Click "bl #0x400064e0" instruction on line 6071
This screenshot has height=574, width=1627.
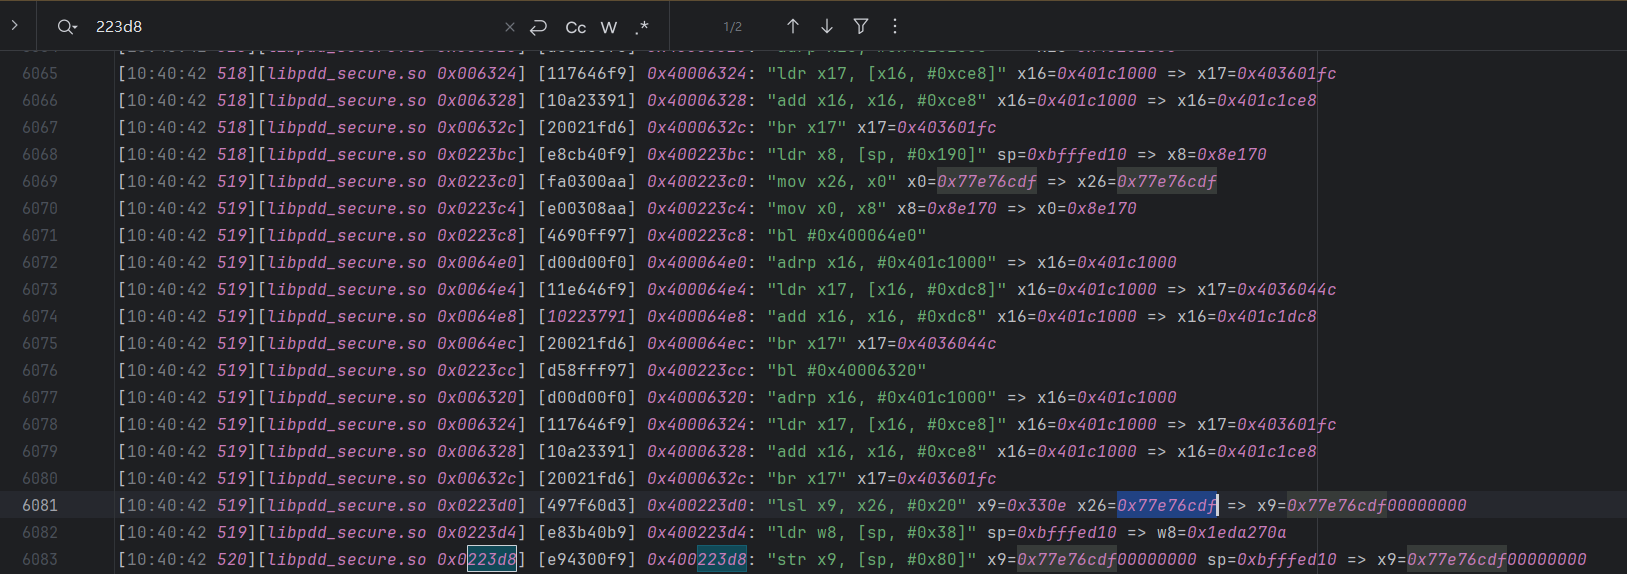pos(846,236)
